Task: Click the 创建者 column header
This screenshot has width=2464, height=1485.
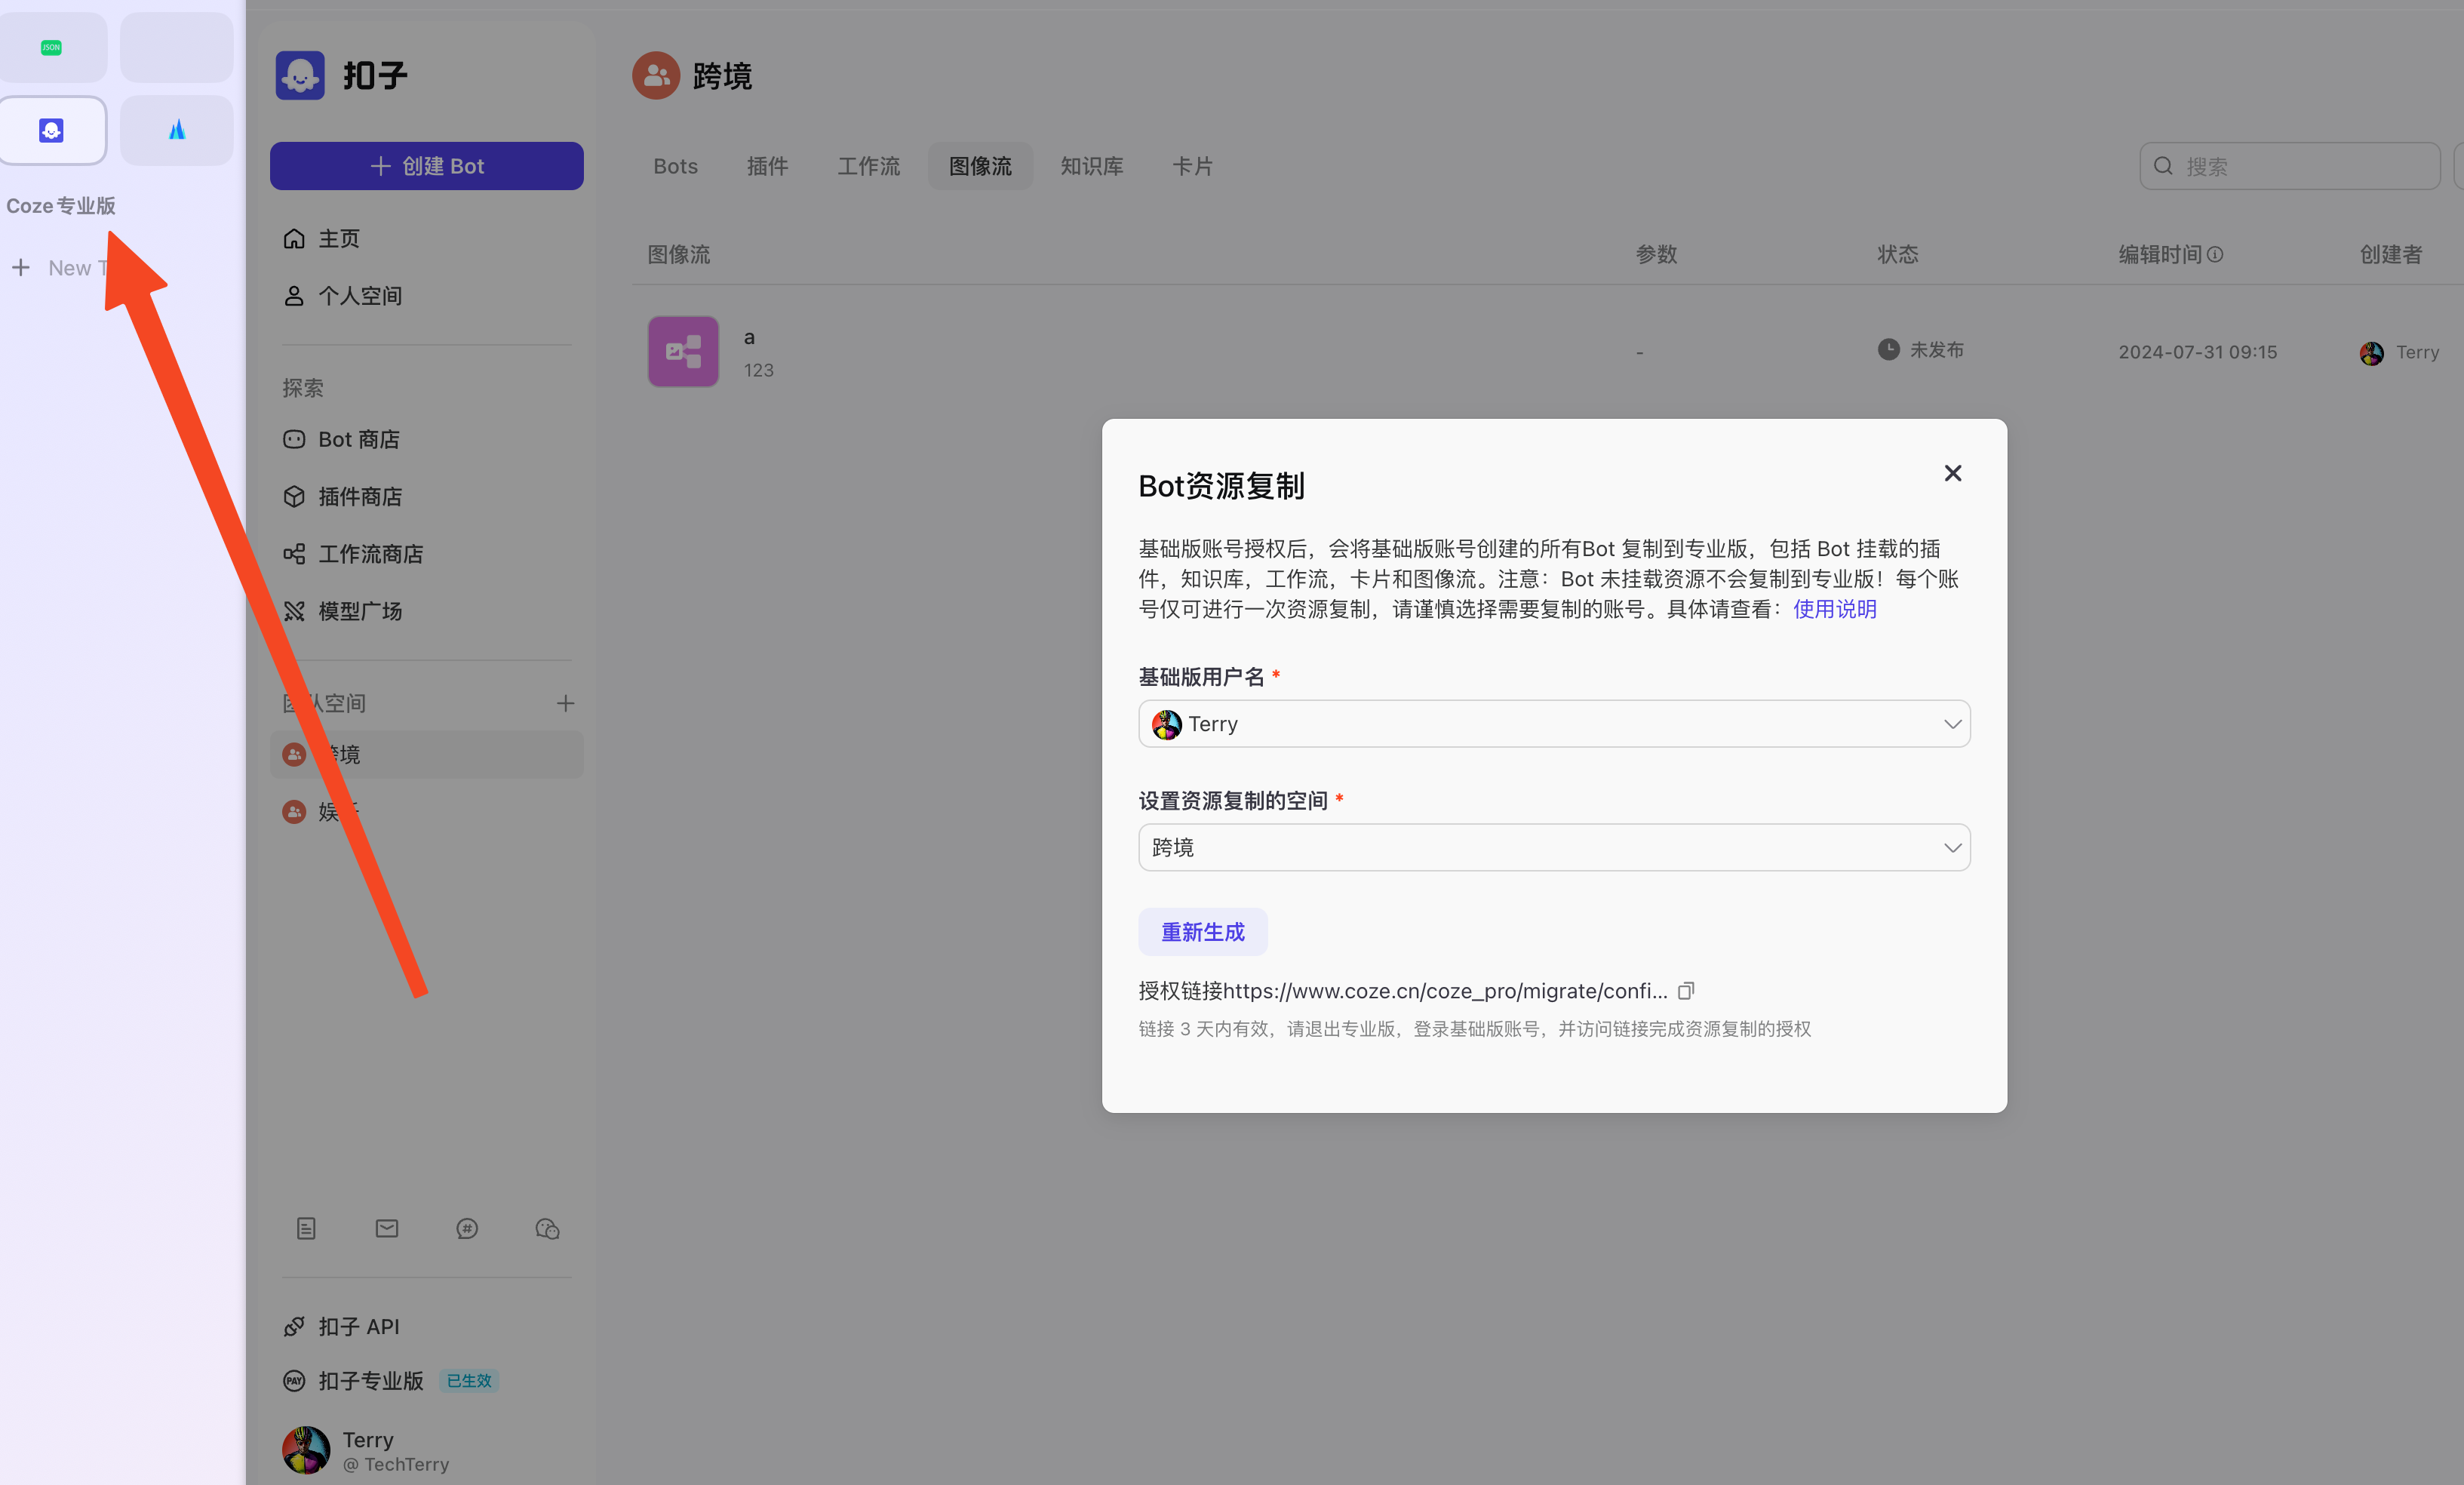Action: (2392, 254)
